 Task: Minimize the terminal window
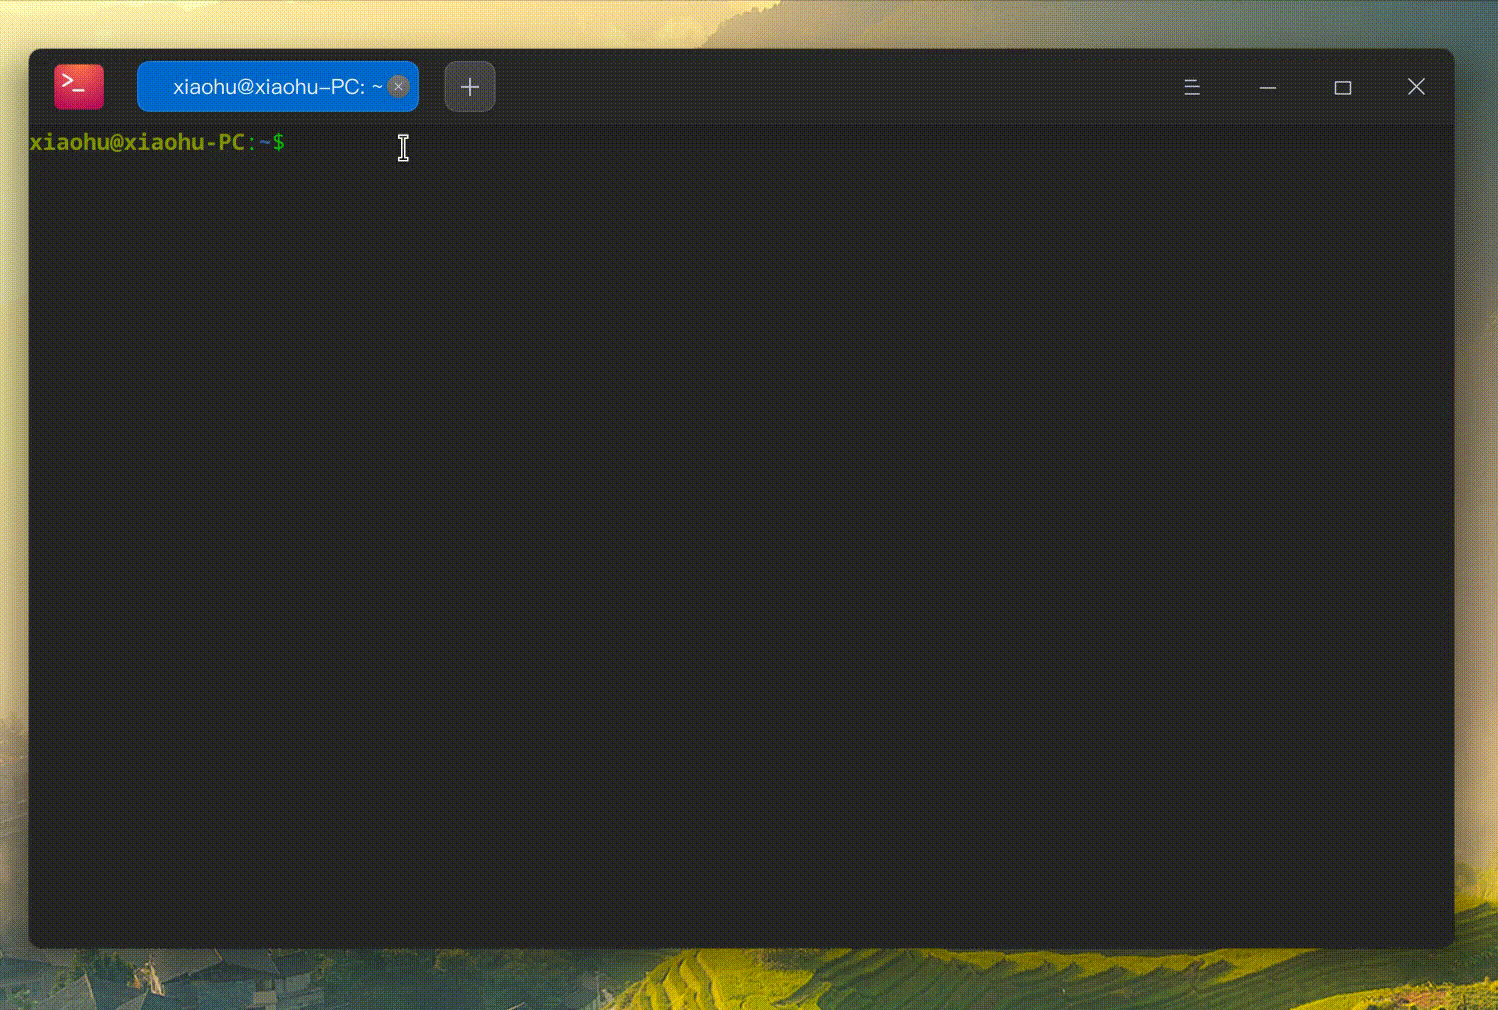click(1268, 87)
